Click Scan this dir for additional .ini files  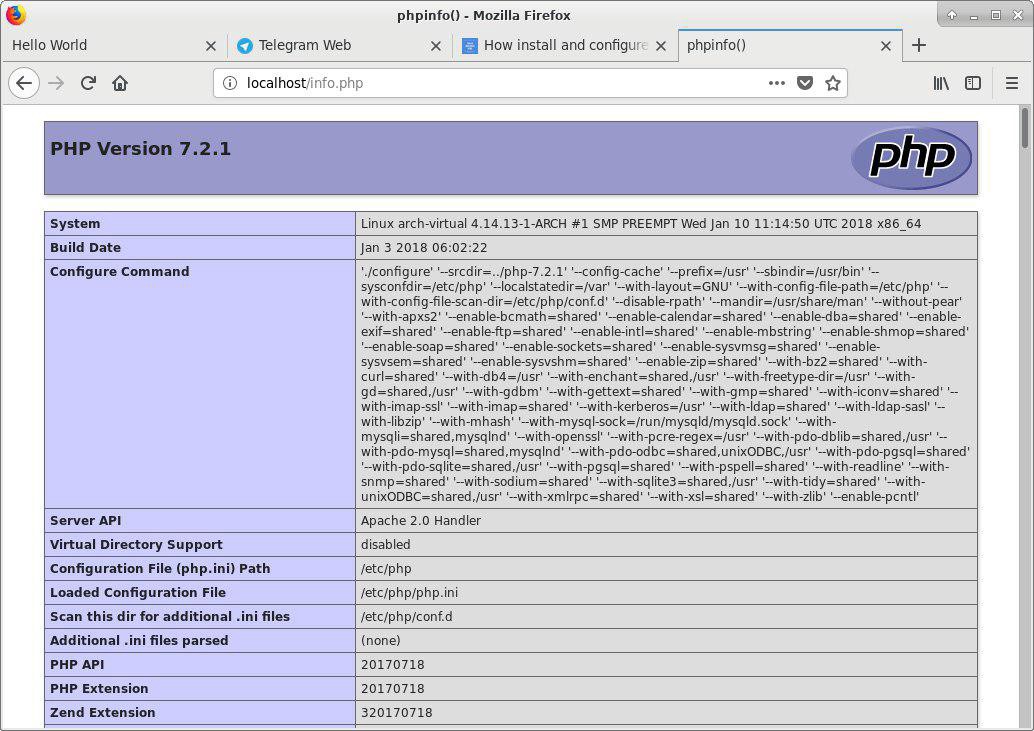coord(170,616)
